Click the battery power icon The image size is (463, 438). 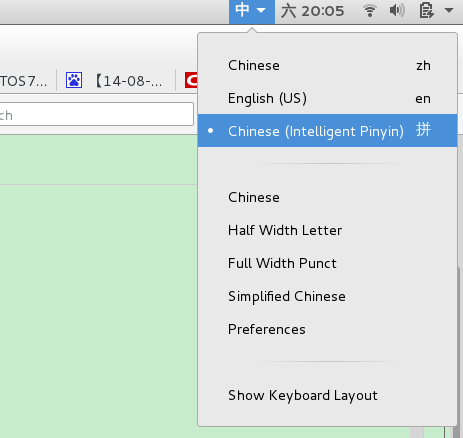click(426, 10)
